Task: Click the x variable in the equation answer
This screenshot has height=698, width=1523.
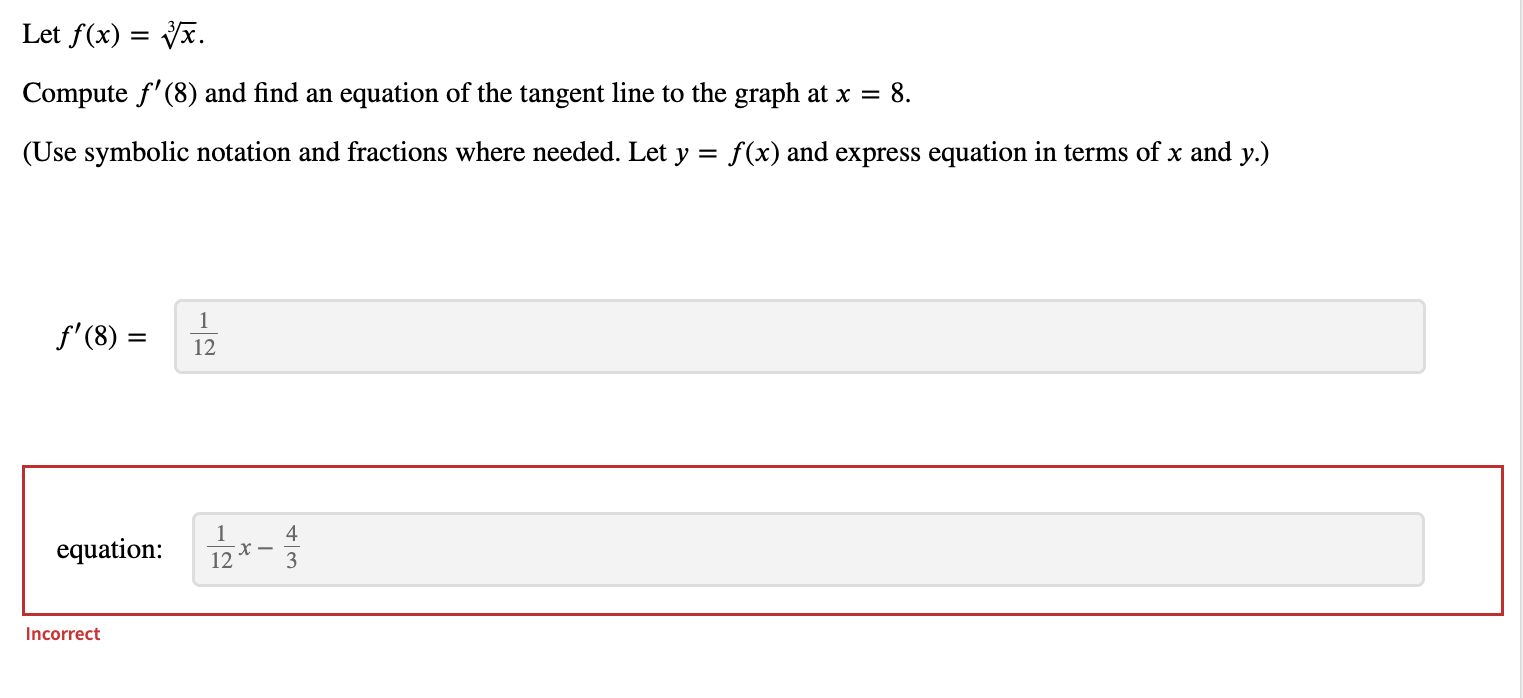Action: pyautogui.click(x=243, y=551)
